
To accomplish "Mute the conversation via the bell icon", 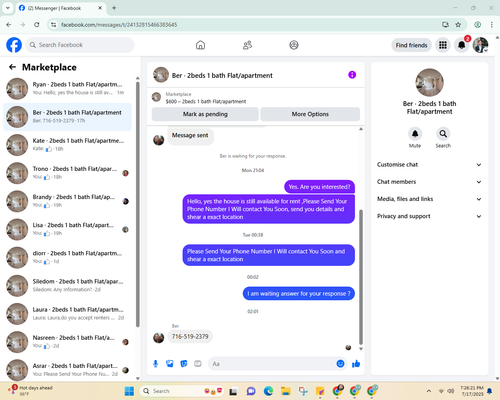I will pyautogui.click(x=415, y=134).
